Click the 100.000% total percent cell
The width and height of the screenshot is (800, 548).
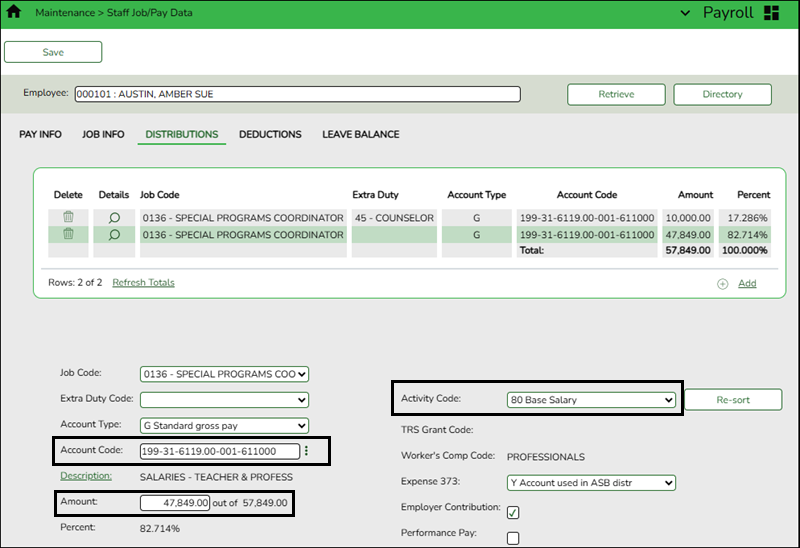click(744, 250)
